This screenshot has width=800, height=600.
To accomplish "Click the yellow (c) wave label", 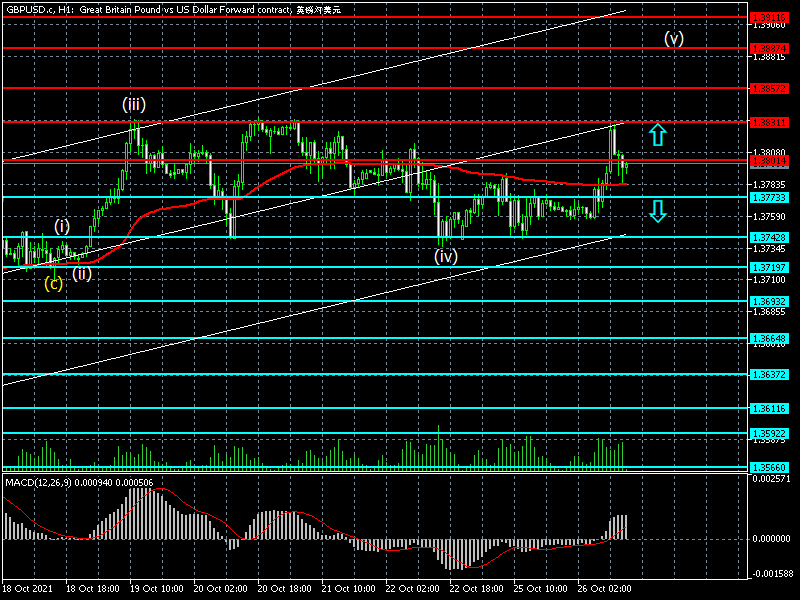I will click(x=54, y=283).
